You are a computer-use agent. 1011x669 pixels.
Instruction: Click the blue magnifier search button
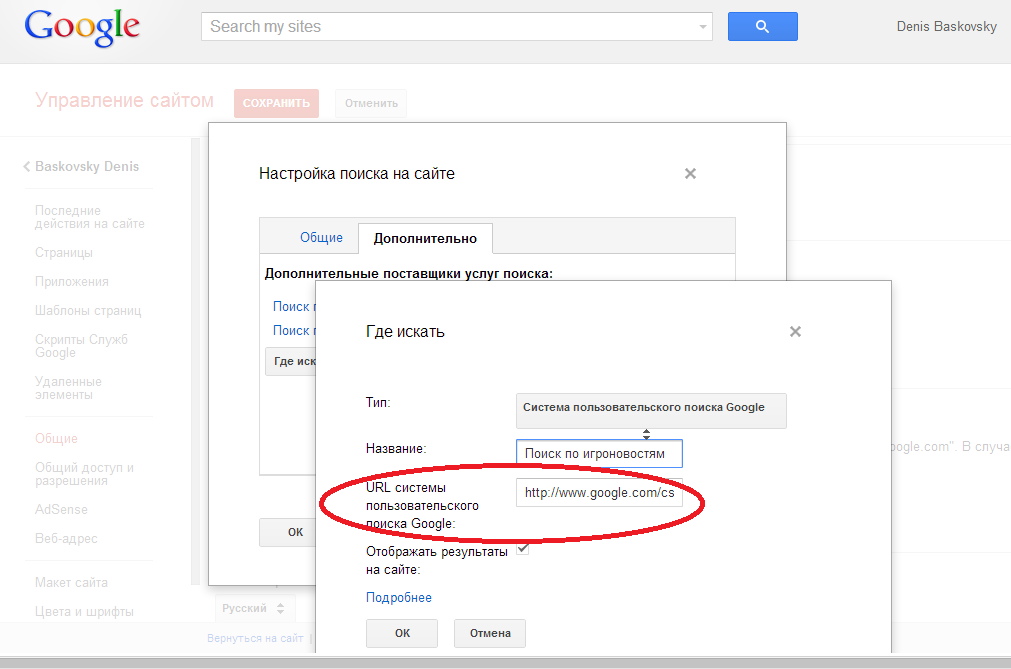[763, 26]
